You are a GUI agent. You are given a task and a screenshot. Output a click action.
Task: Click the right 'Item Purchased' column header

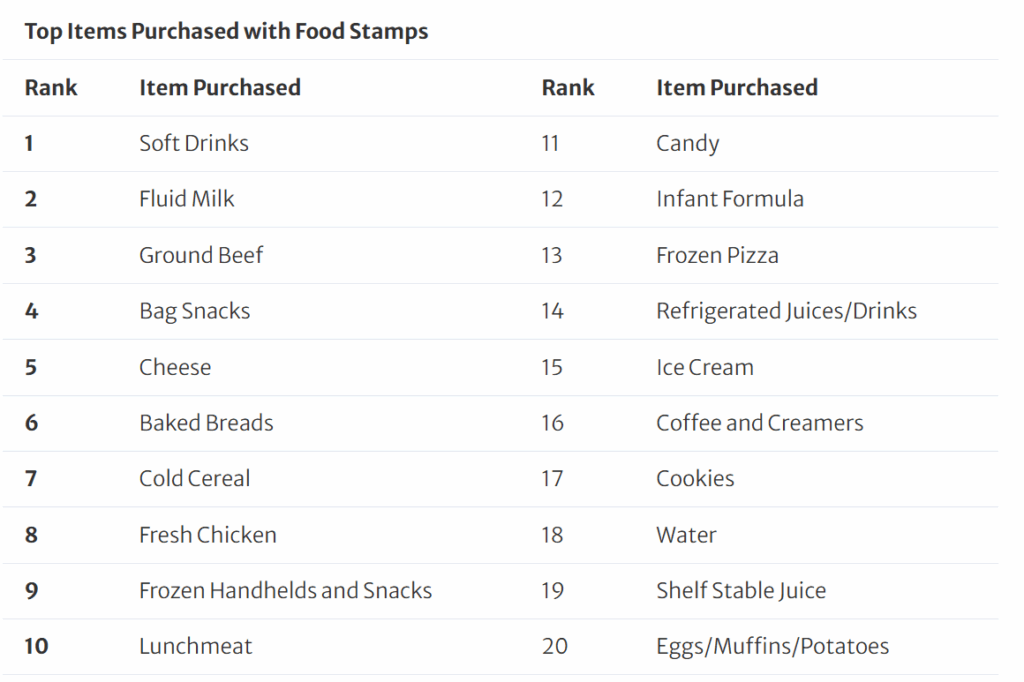tap(737, 88)
